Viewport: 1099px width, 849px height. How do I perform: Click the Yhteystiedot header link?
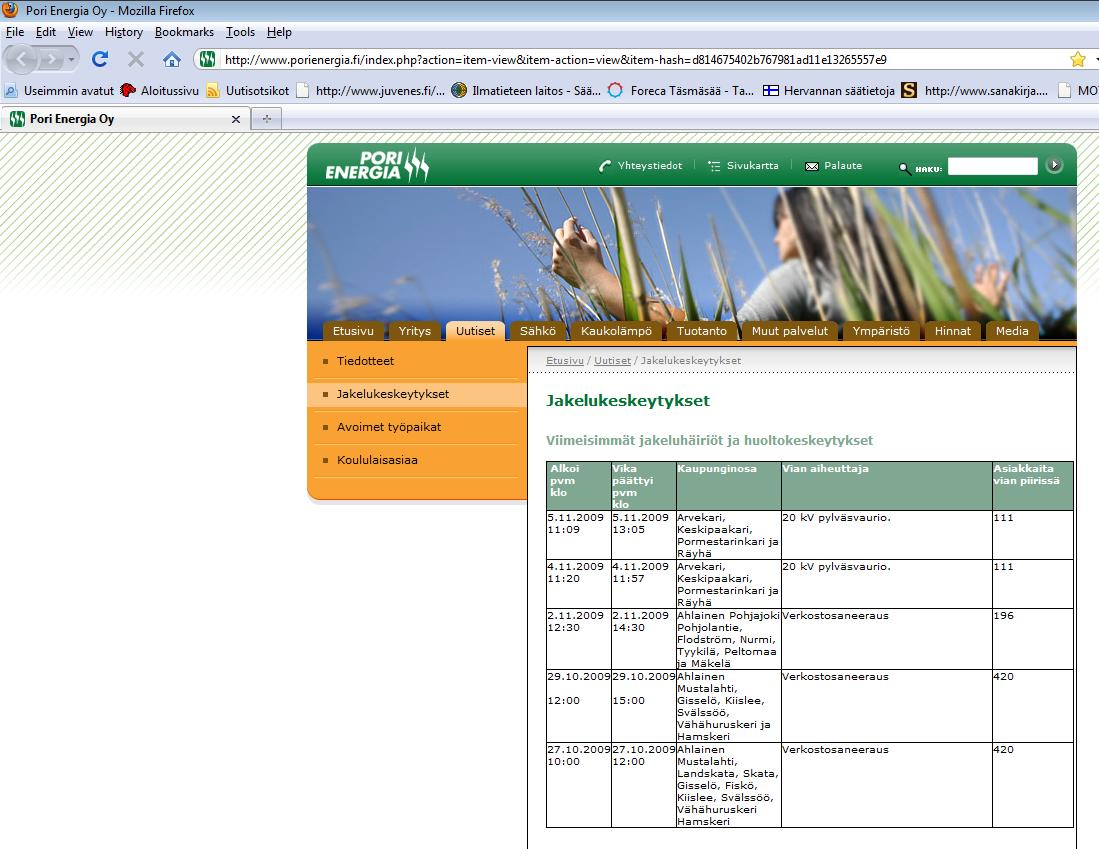click(x=650, y=166)
